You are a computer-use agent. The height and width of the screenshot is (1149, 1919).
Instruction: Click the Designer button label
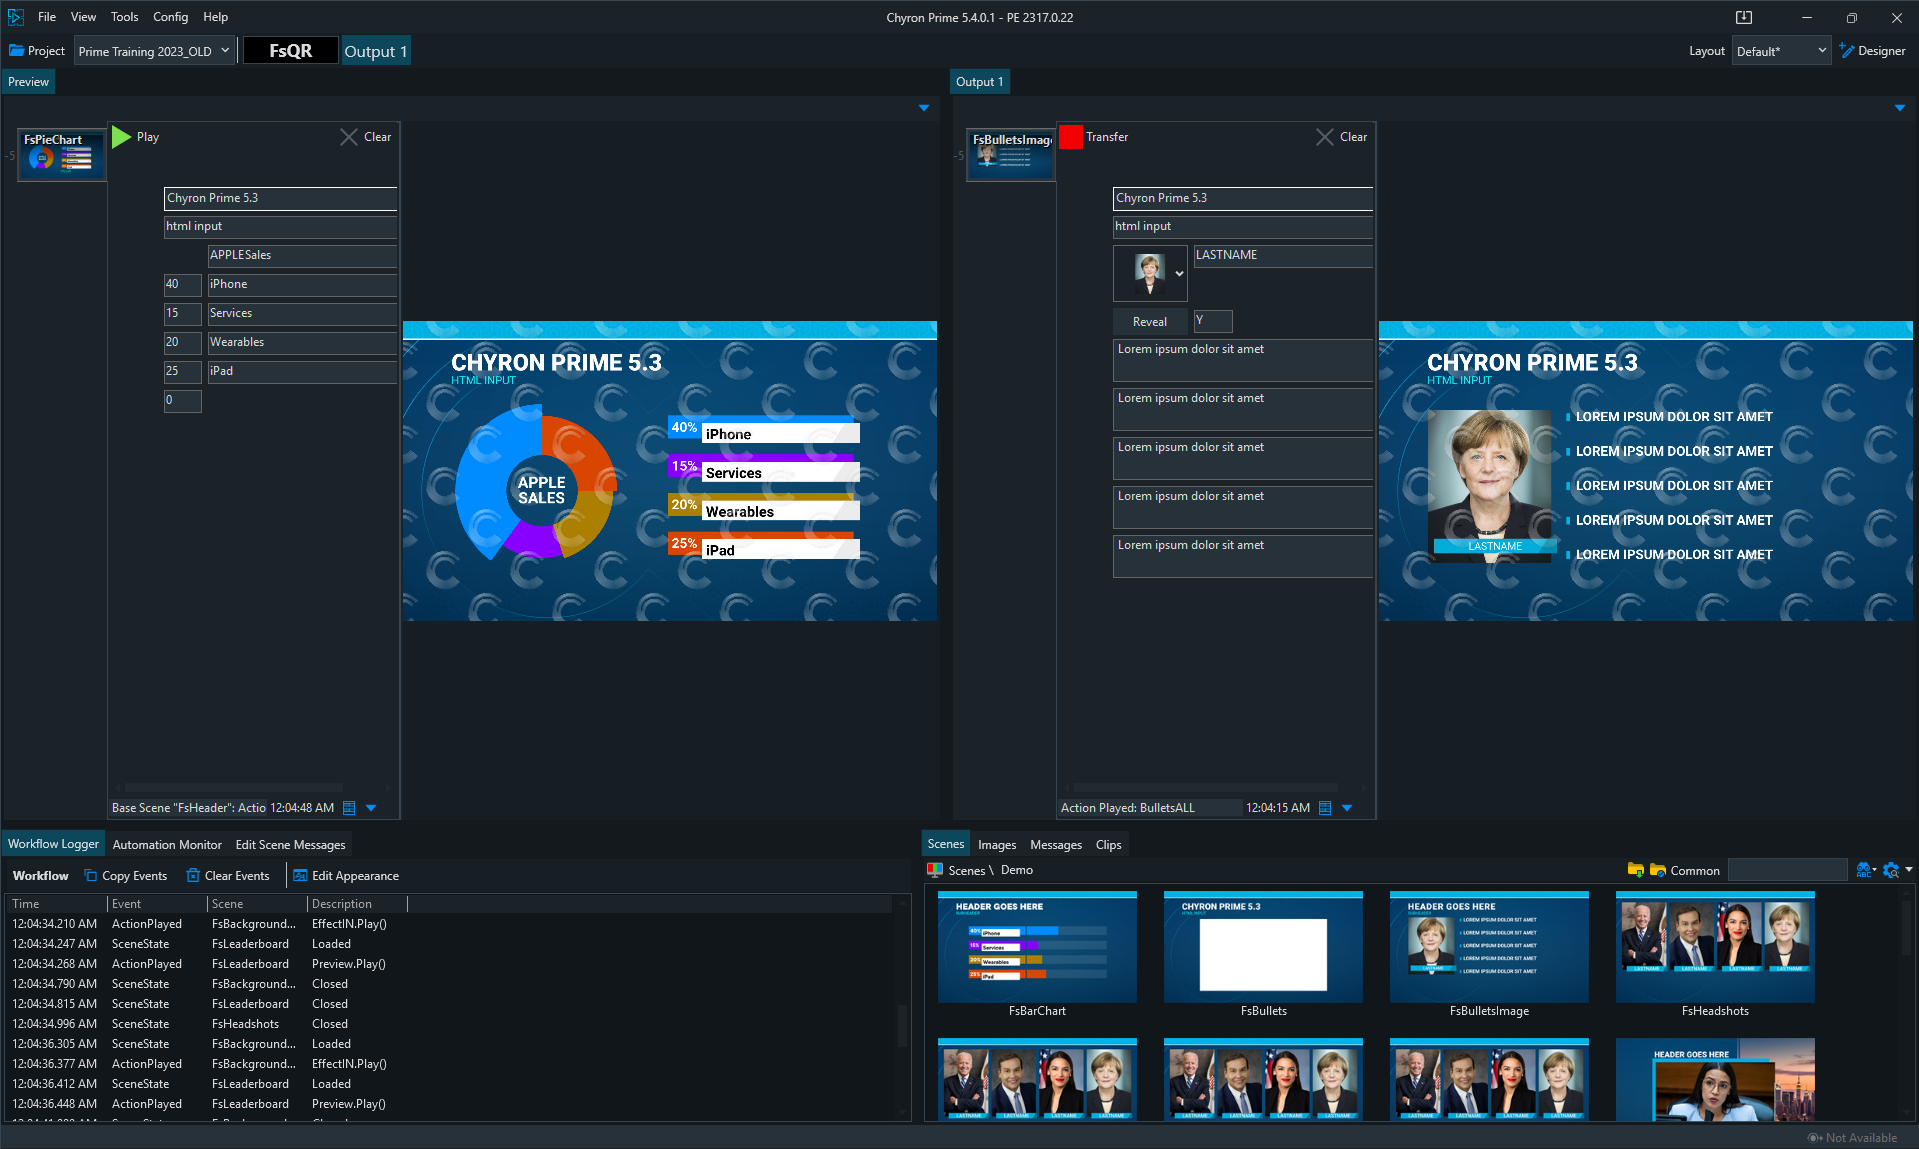point(1881,51)
